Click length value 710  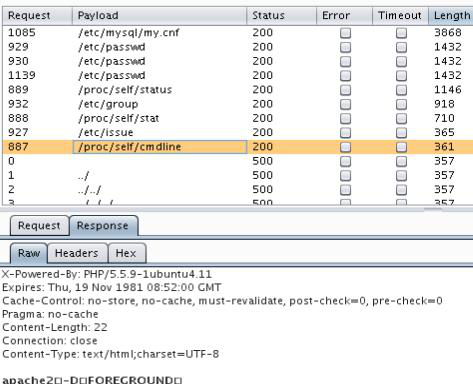point(444,118)
